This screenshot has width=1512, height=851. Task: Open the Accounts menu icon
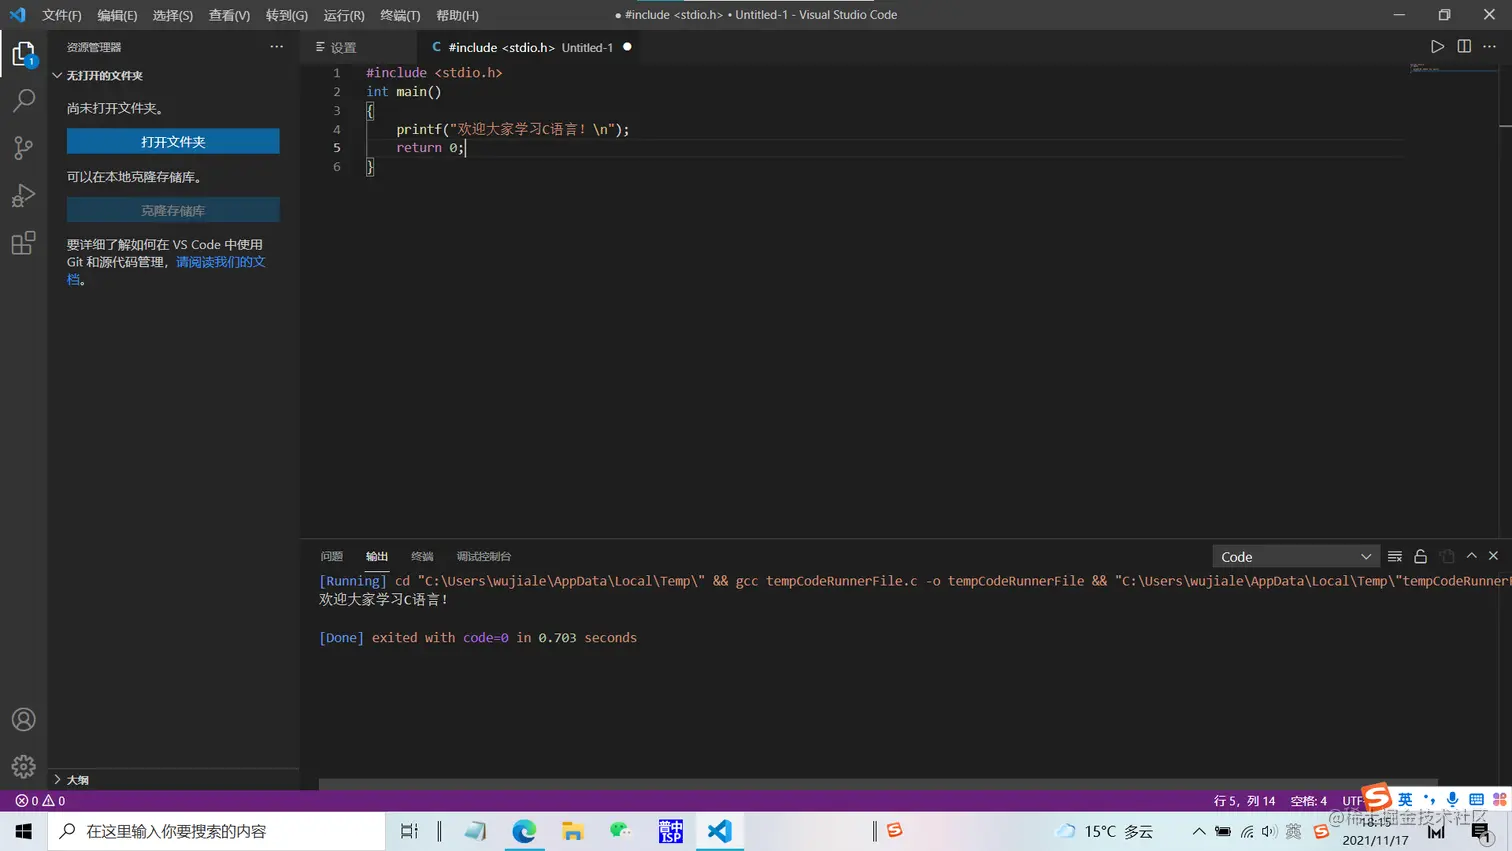(x=23, y=720)
